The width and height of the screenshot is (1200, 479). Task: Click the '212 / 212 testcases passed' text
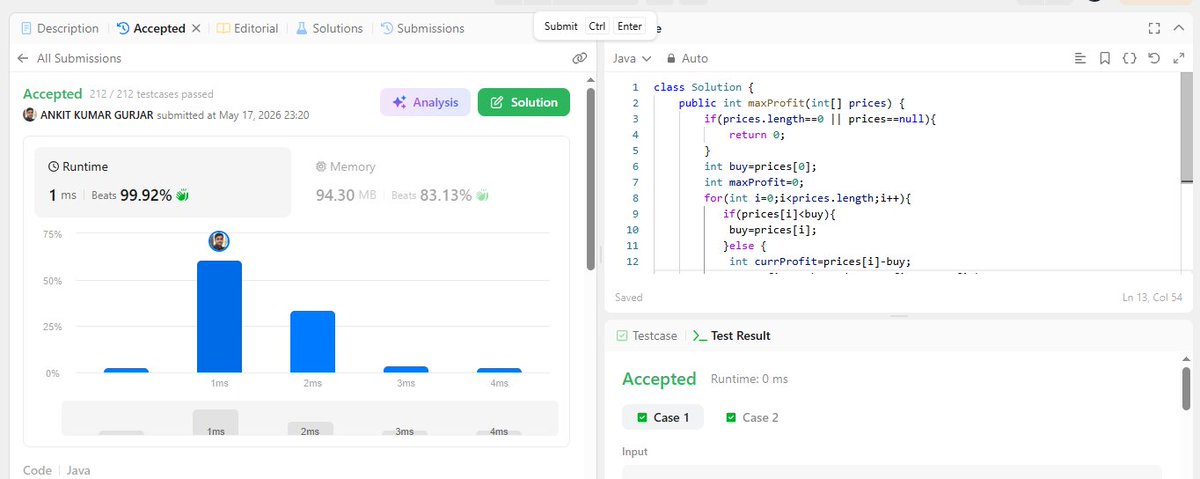150,94
